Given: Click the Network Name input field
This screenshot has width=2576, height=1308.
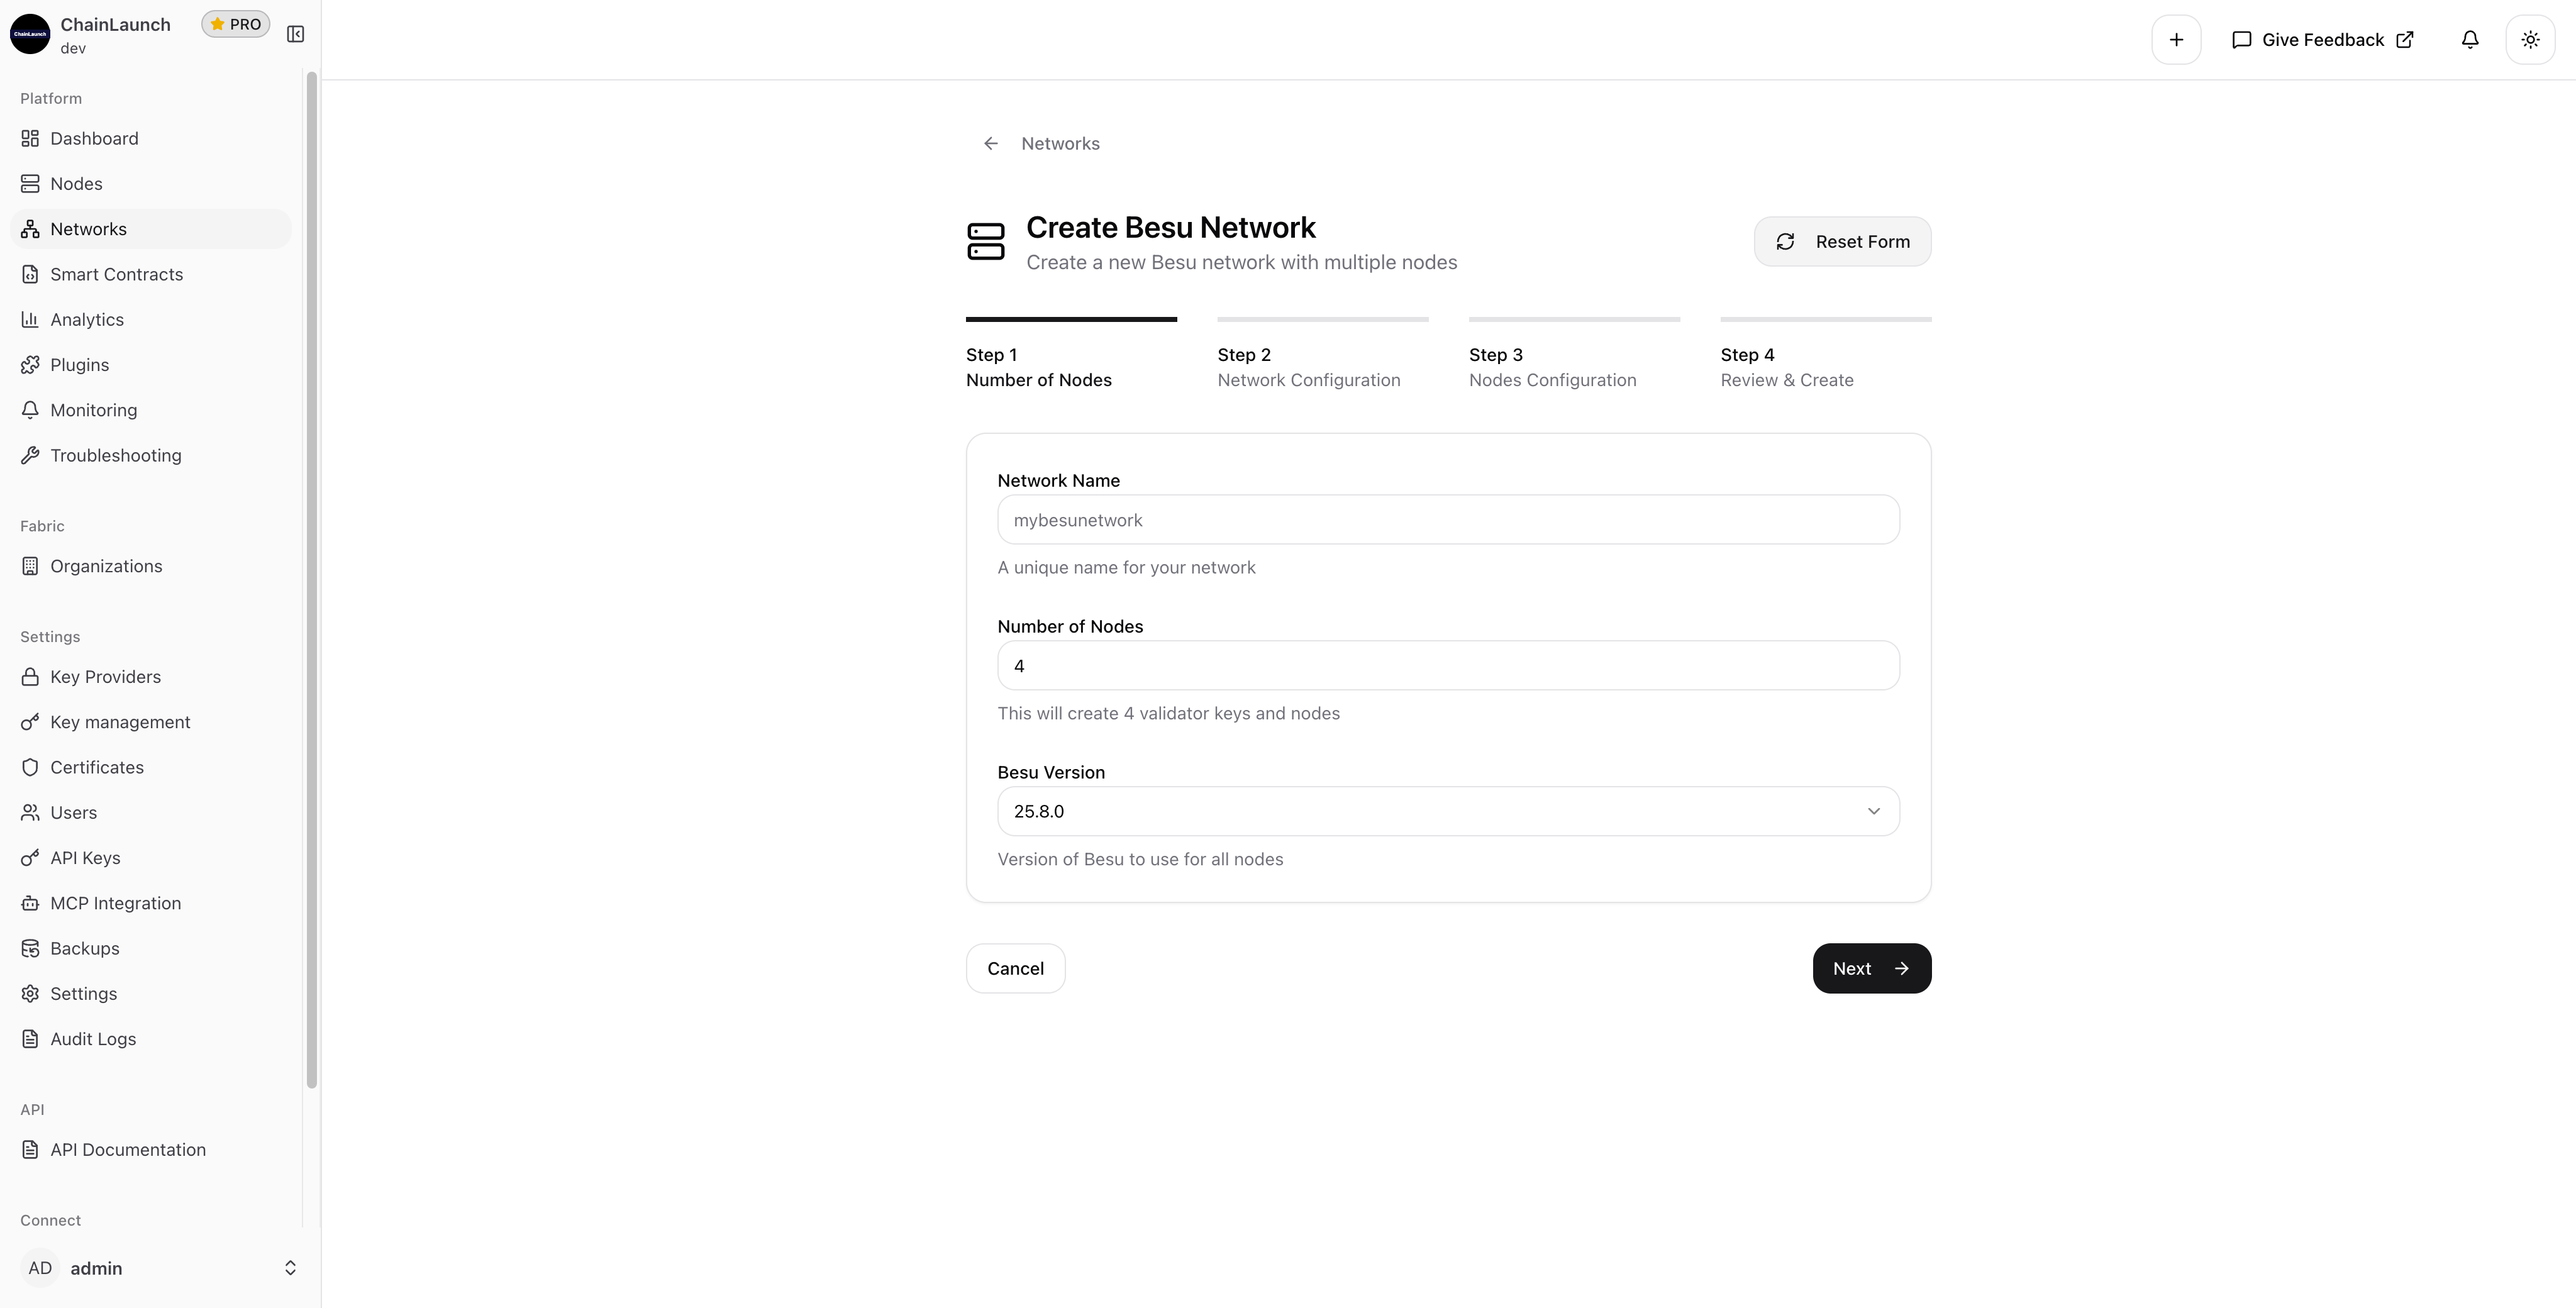Looking at the screenshot, I should (1447, 520).
